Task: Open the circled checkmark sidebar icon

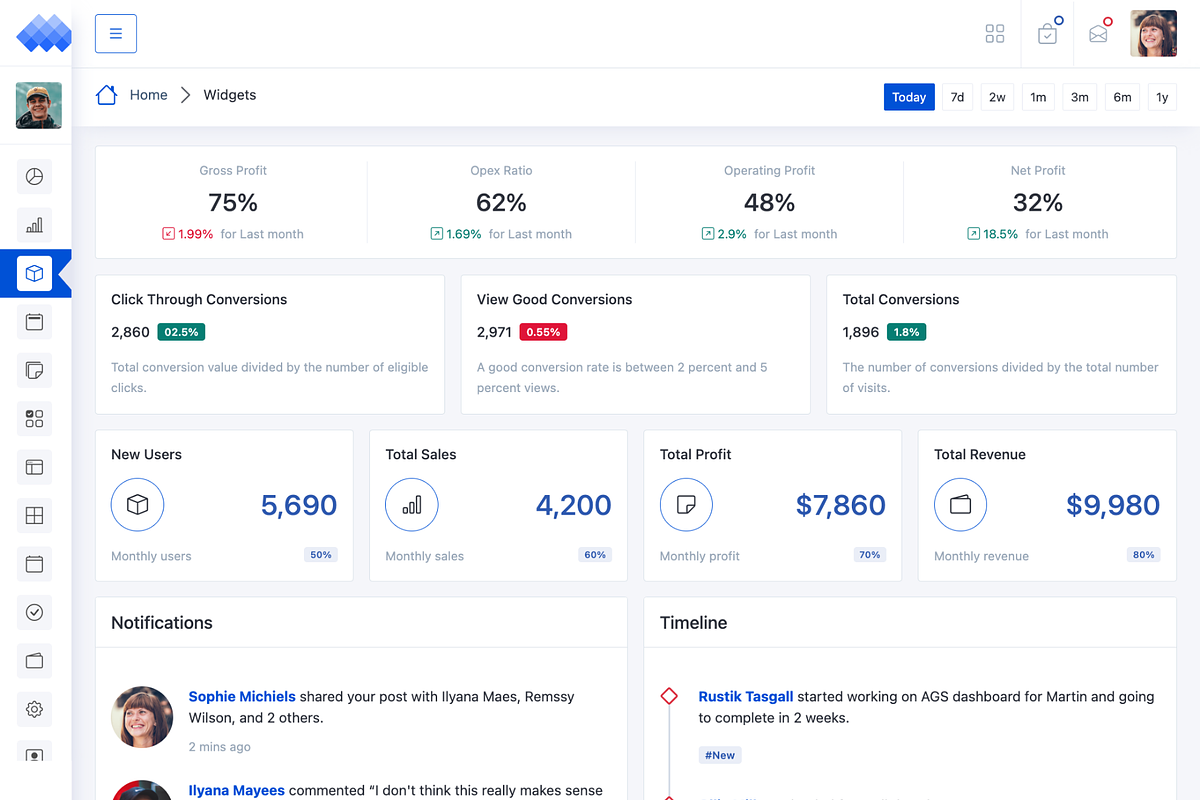Action: tap(34, 612)
